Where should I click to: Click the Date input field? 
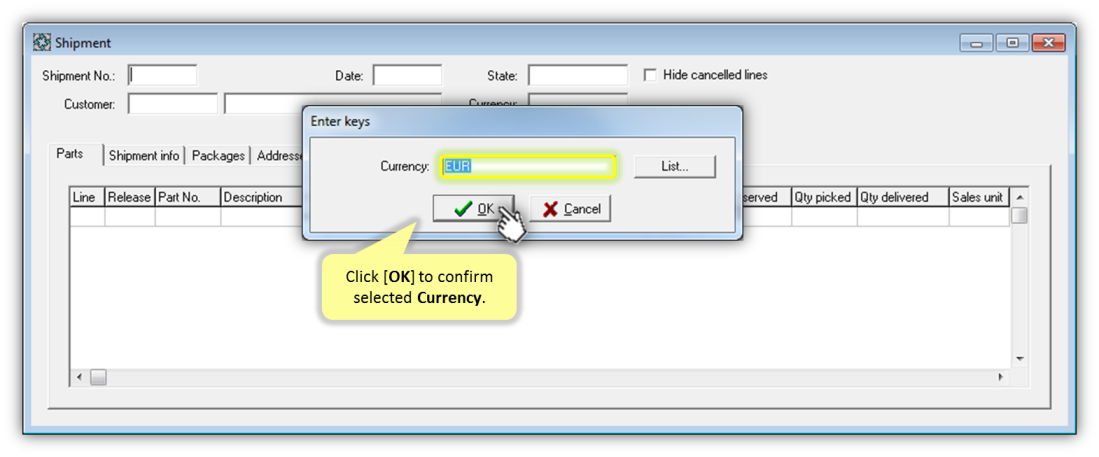click(x=407, y=75)
